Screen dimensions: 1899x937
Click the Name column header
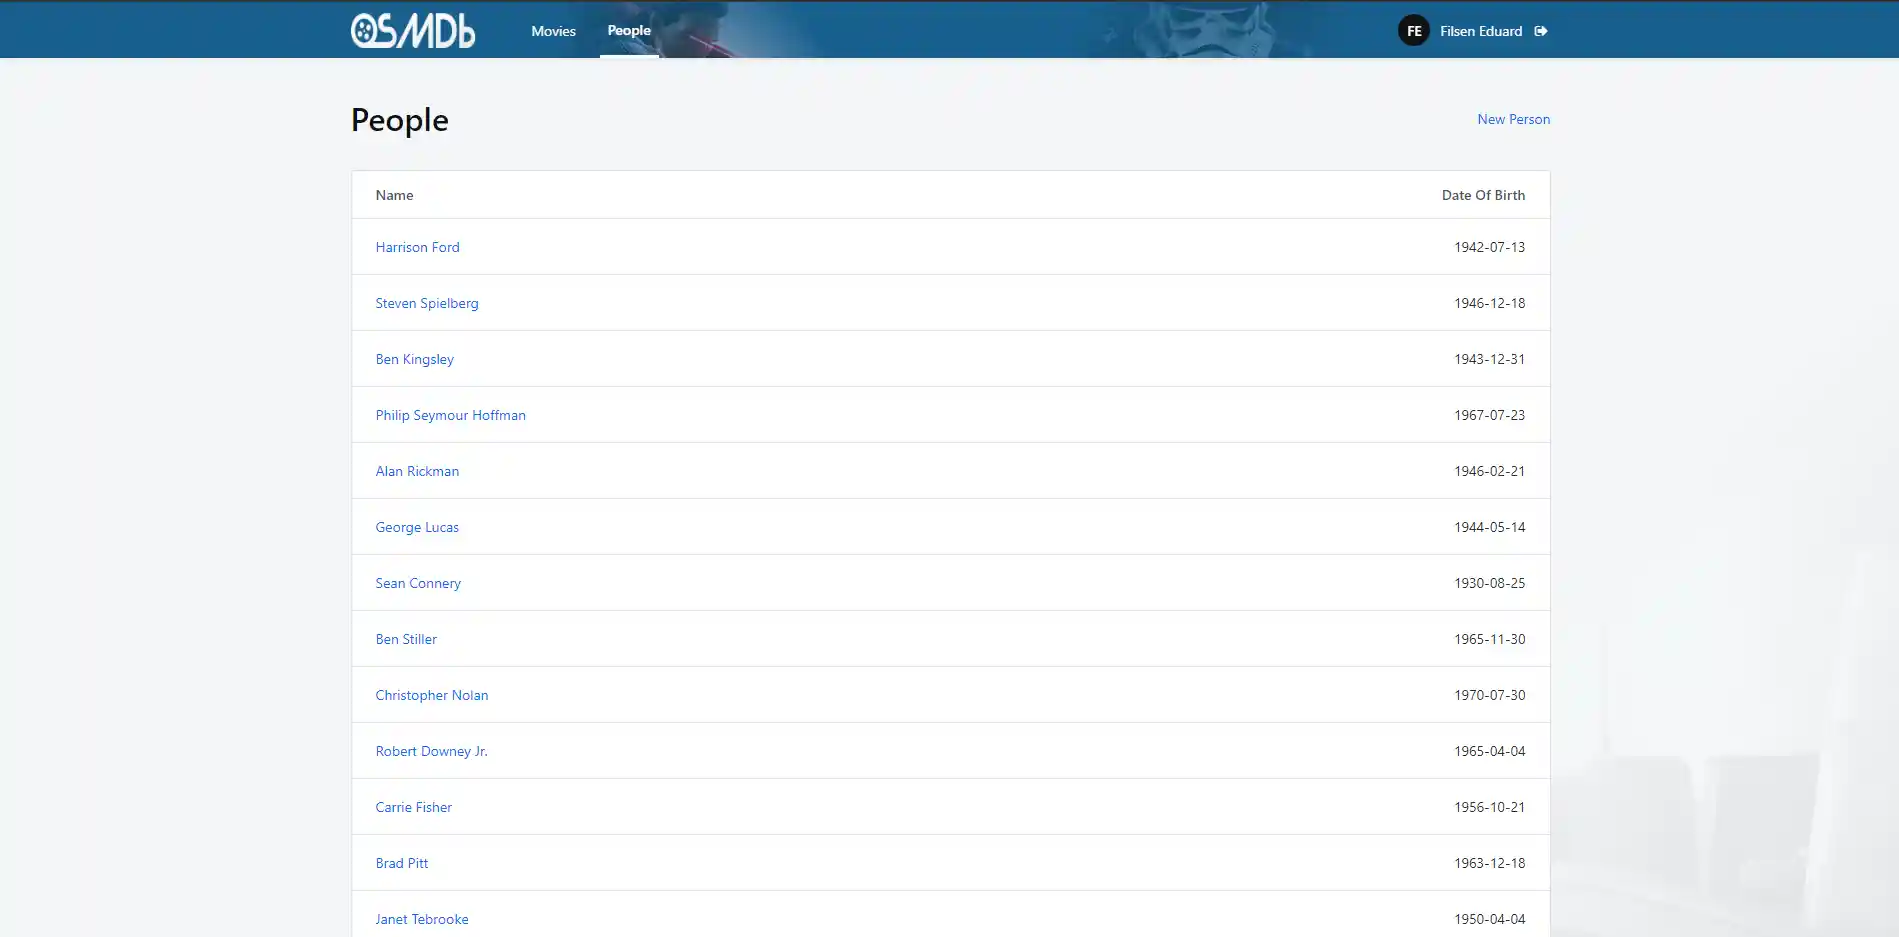point(394,195)
